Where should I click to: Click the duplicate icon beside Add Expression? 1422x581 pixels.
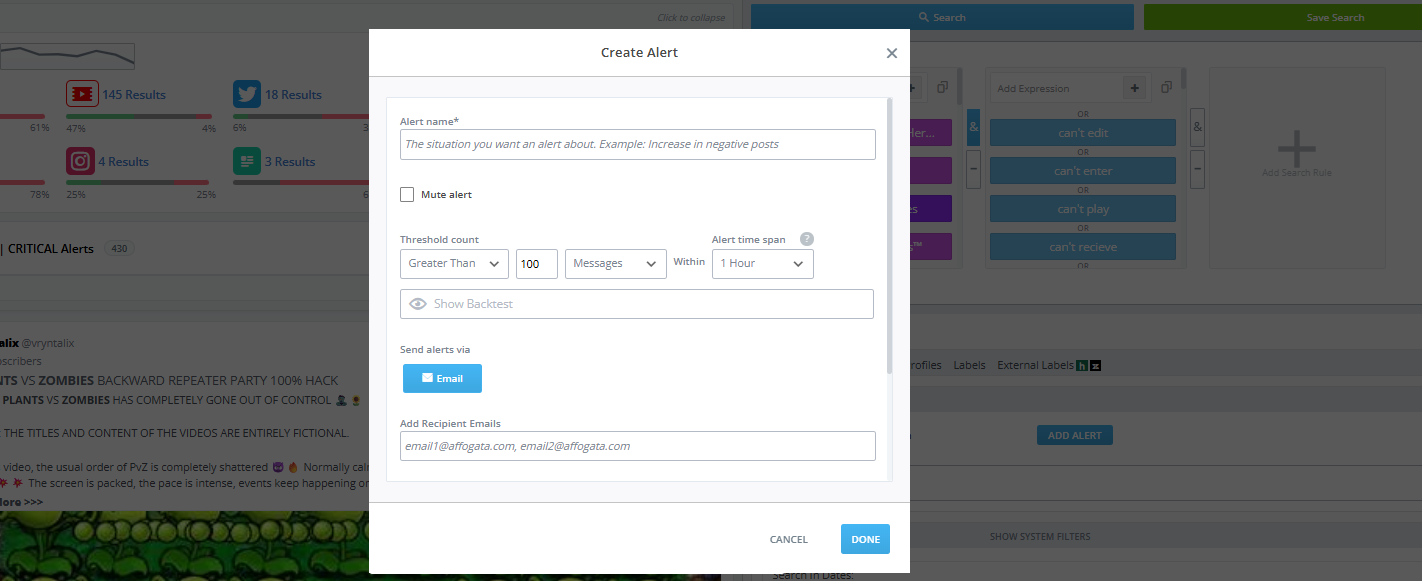pyautogui.click(x=1166, y=87)
